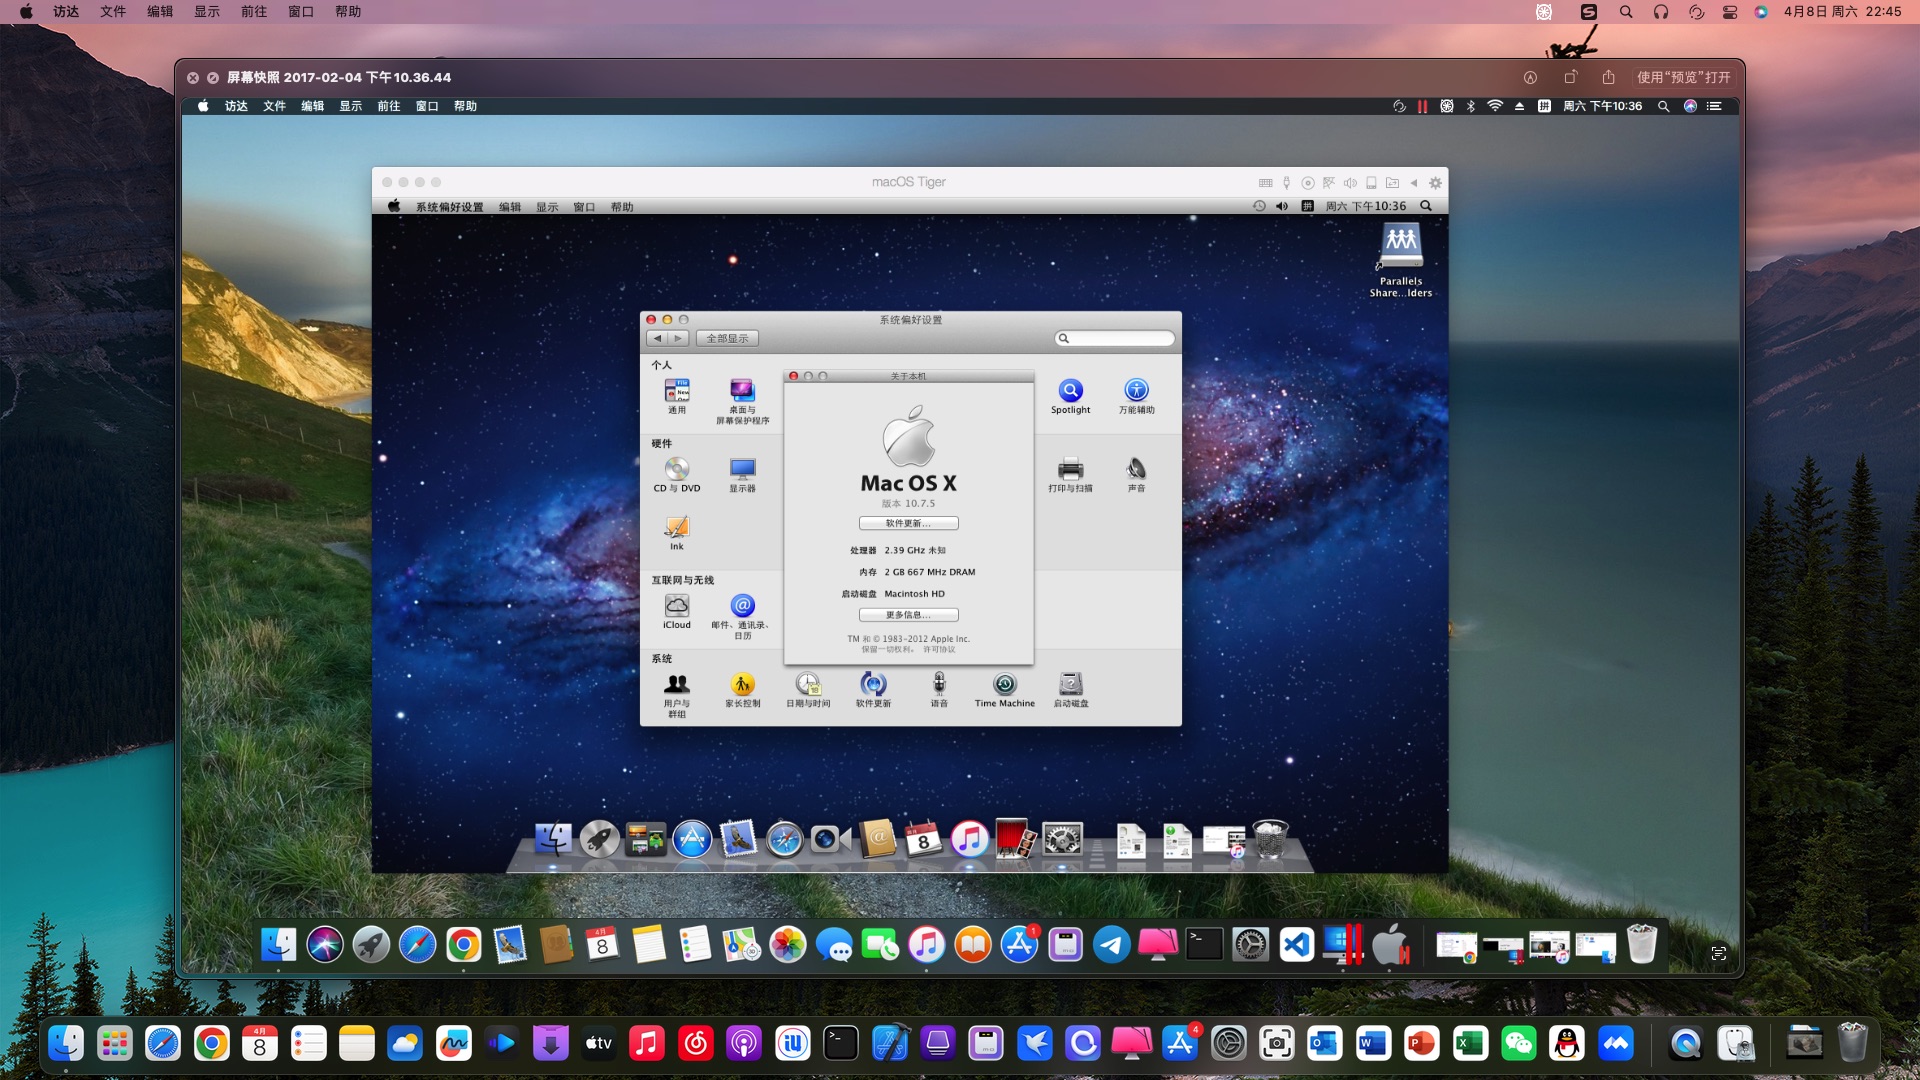The height and width of the screenshot is (1080, 1920).
Task: Click the '使用“预览”打开' button
Action: (x=1683, y=77)
